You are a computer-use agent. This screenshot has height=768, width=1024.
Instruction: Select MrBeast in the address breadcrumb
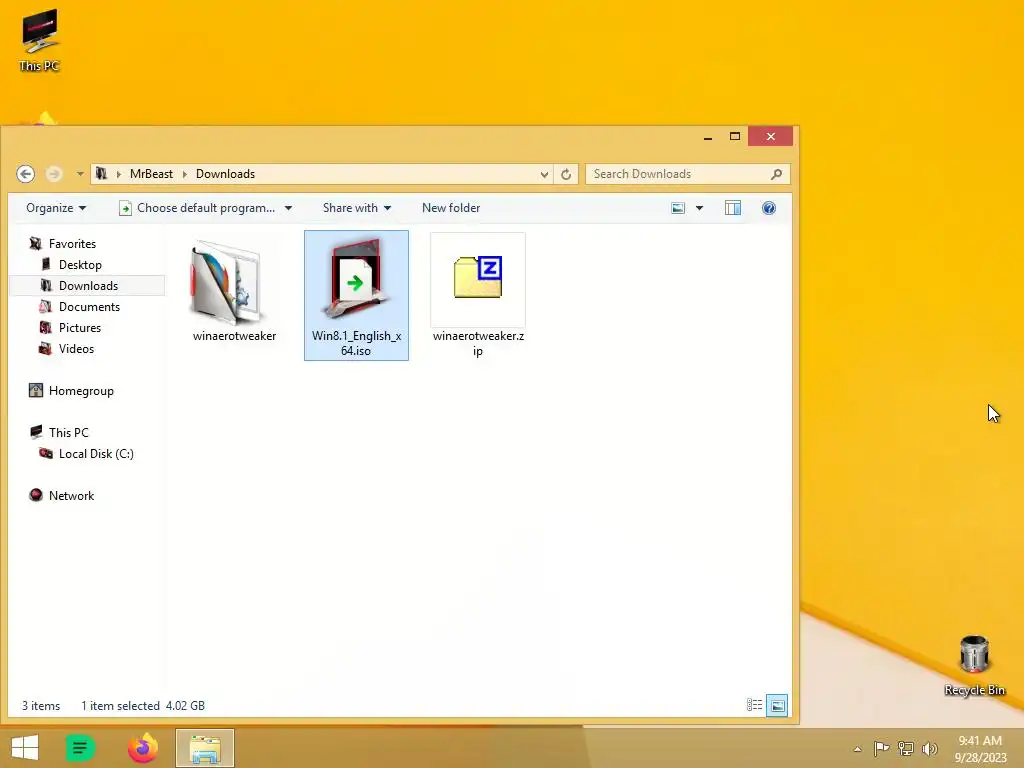click(x=152, y=174)
